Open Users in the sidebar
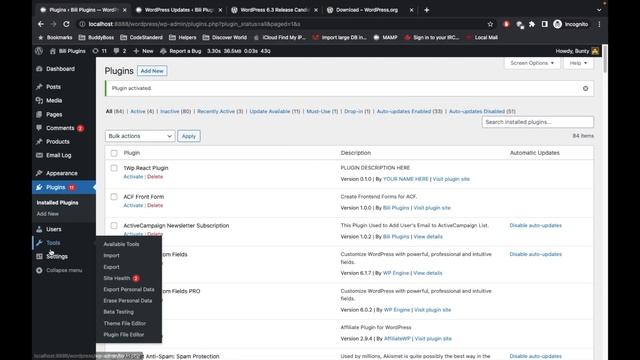The height and width of the screenshot is (360, 640). 53,229
